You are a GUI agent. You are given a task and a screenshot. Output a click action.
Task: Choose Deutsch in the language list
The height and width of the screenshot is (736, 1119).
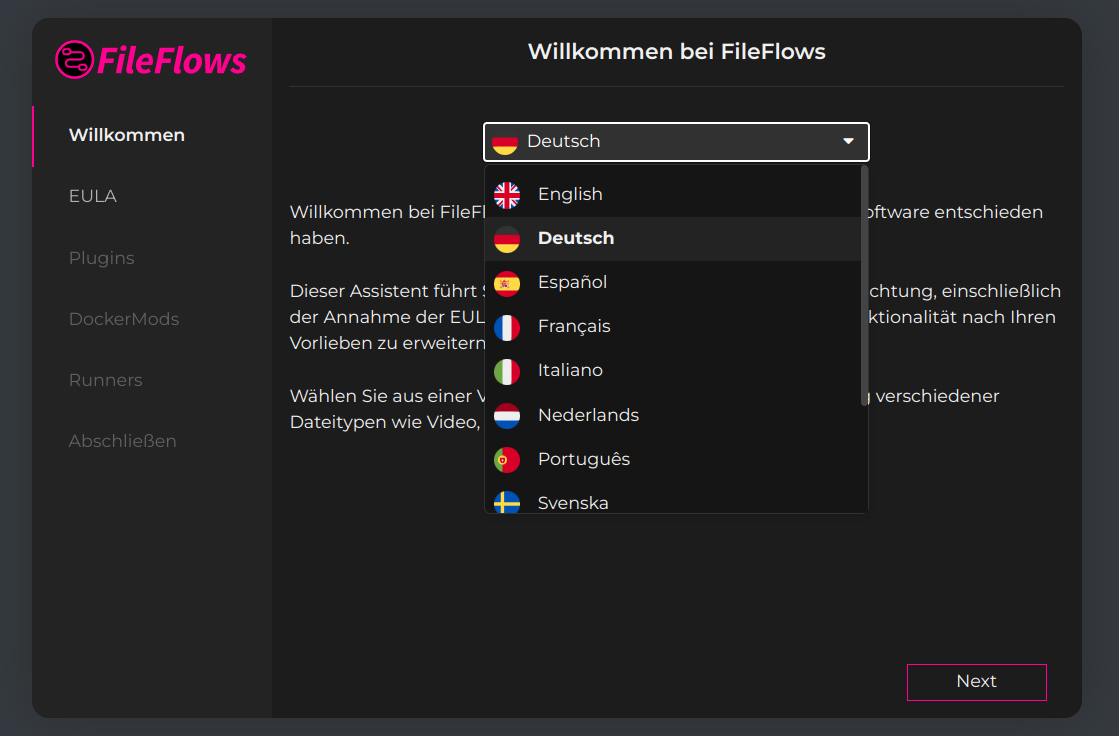[x=673, y=238]
